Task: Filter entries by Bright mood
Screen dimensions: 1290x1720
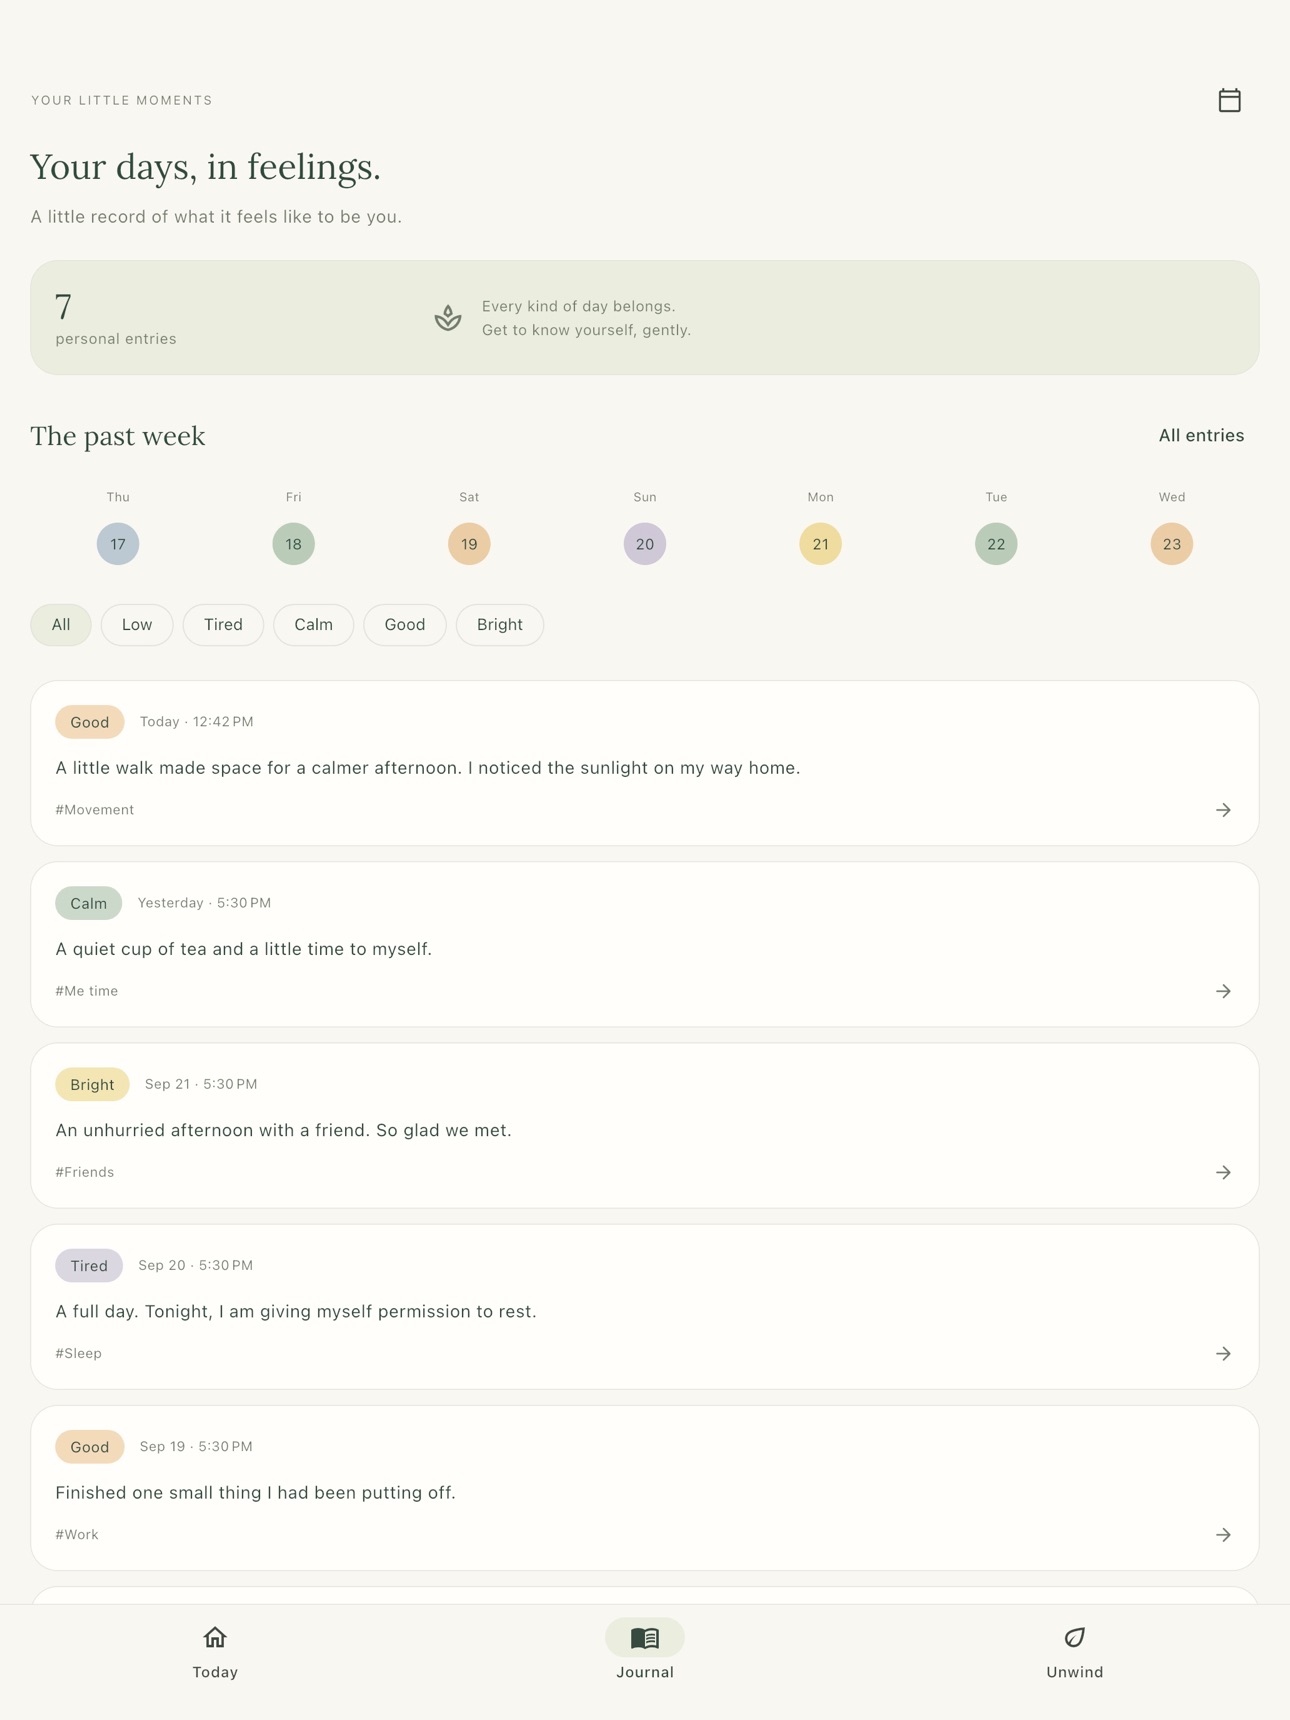Action: point(500,625)
